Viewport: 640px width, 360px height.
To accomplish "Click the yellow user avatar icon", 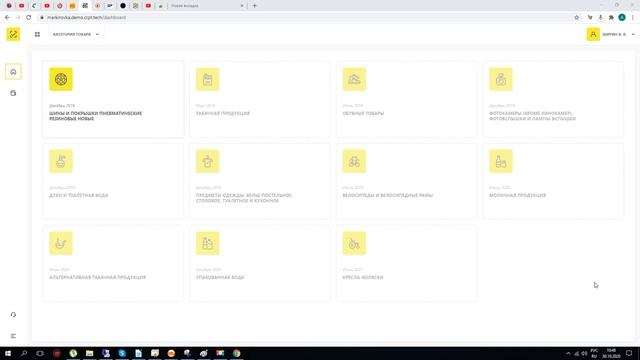I will 593,34.
